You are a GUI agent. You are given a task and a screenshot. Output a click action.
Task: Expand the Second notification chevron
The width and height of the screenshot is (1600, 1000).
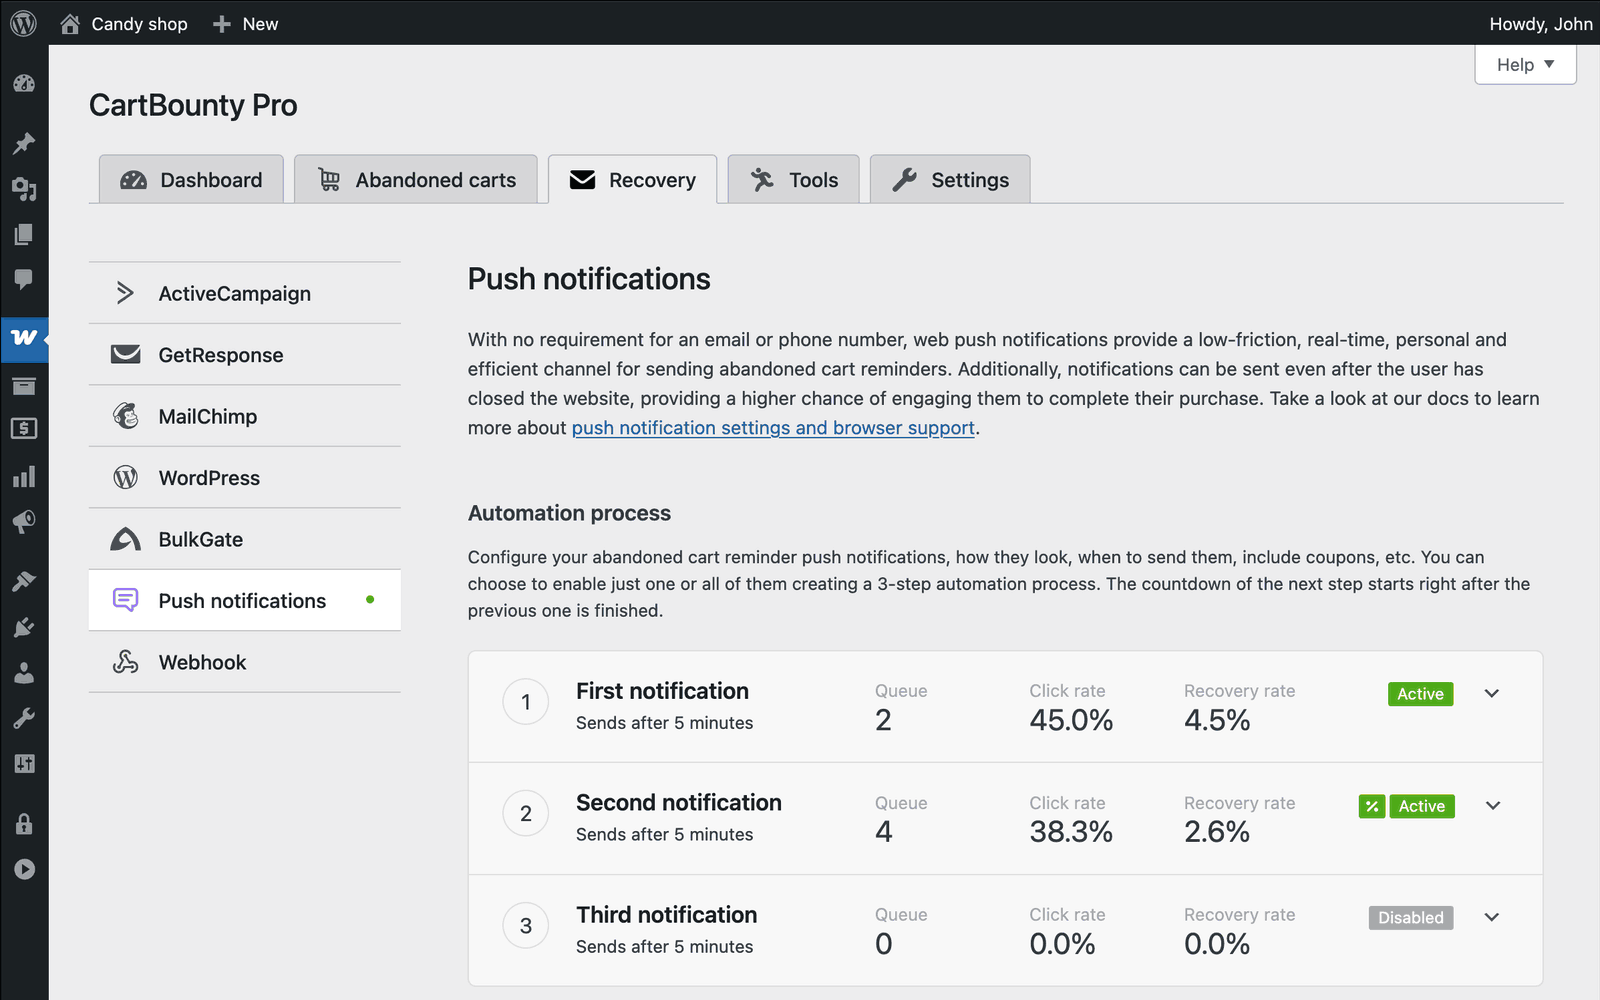pyautogui.click(x=1492, y=805)
